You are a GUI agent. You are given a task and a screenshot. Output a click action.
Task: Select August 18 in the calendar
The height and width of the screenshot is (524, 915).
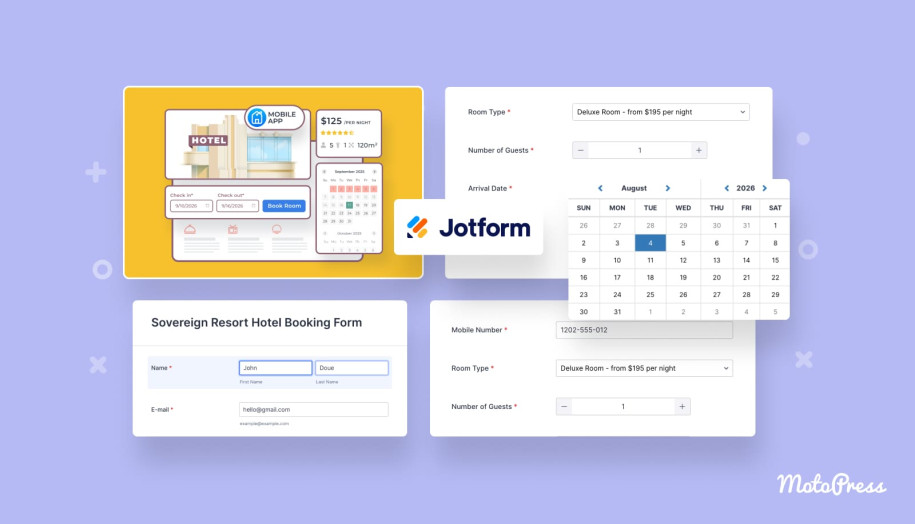pyautogui.click(x=650, y=277)
